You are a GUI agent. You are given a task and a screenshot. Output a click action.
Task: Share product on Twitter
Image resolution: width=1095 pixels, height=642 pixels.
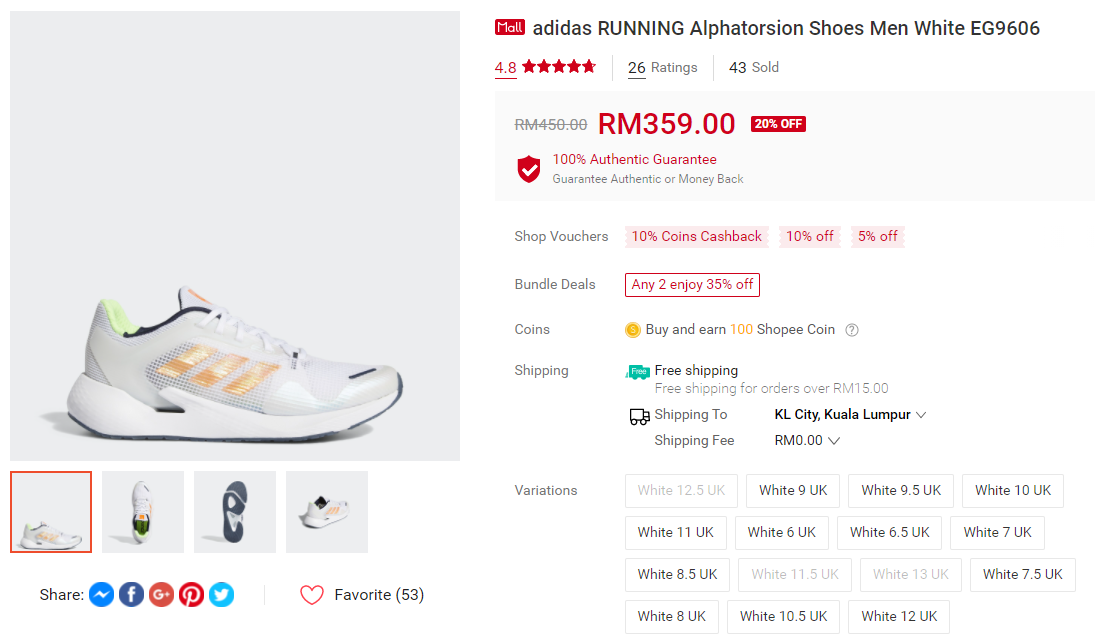pos(221,595)
